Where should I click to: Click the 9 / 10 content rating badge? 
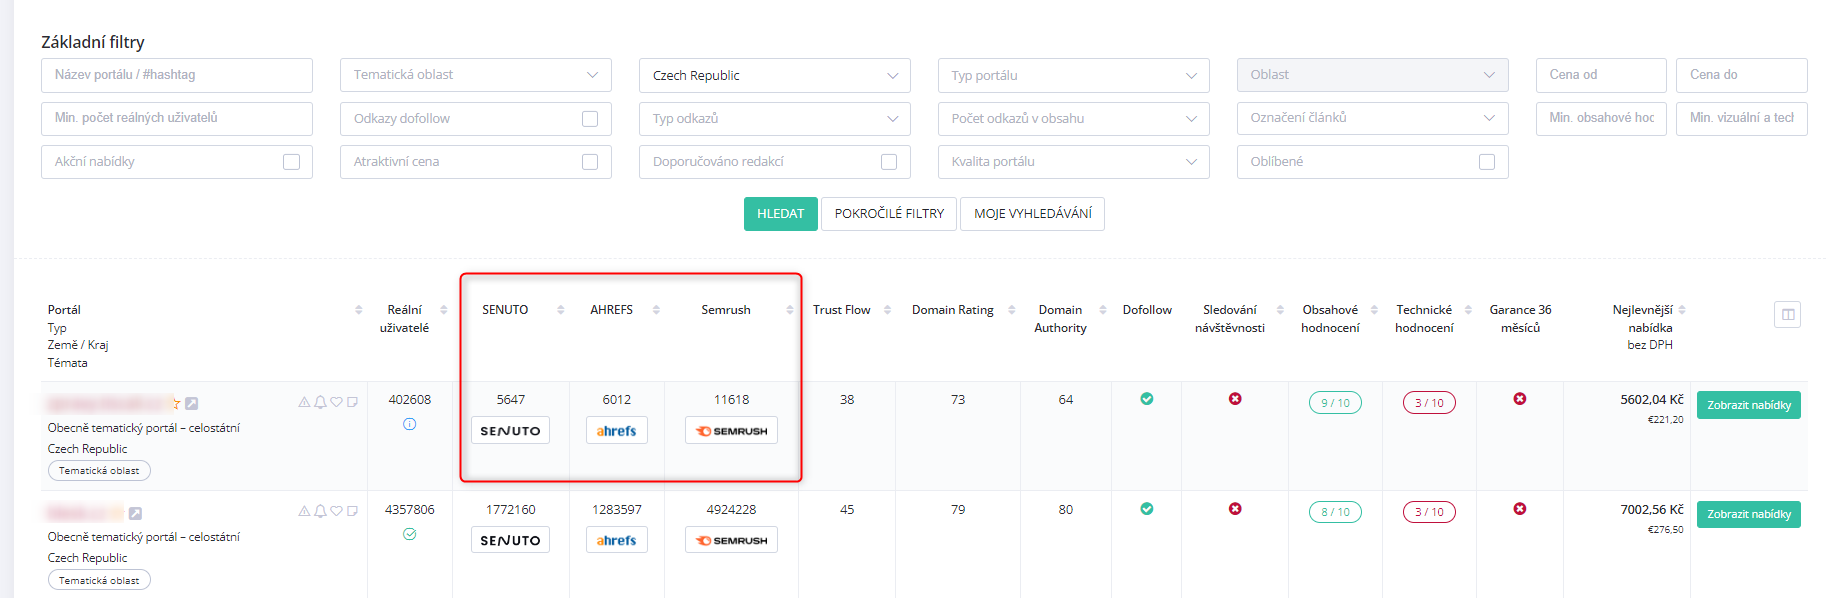tap(1335, 403)
